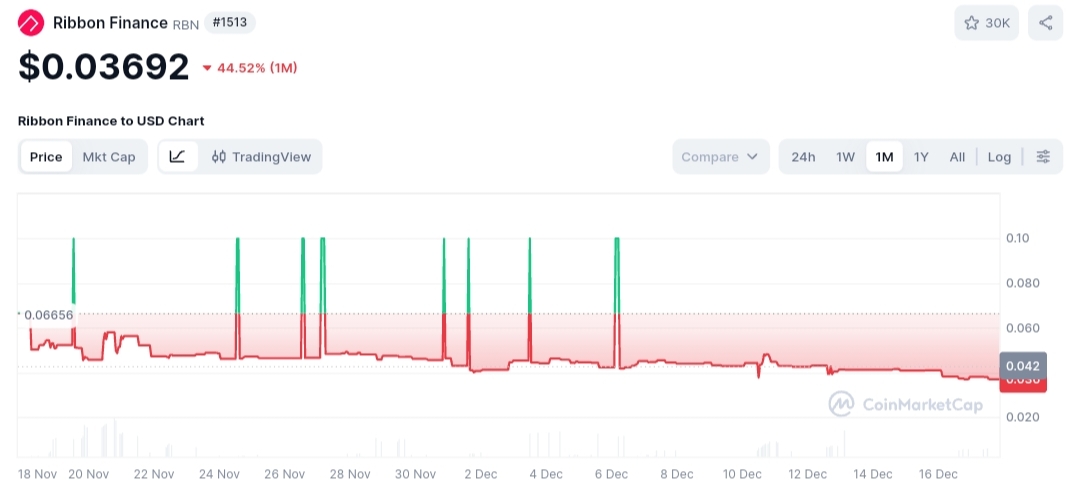Click the 18 Nov date label
This screenshot has height=504, width=1080.
pyautogui.click(x=37, y=474)
